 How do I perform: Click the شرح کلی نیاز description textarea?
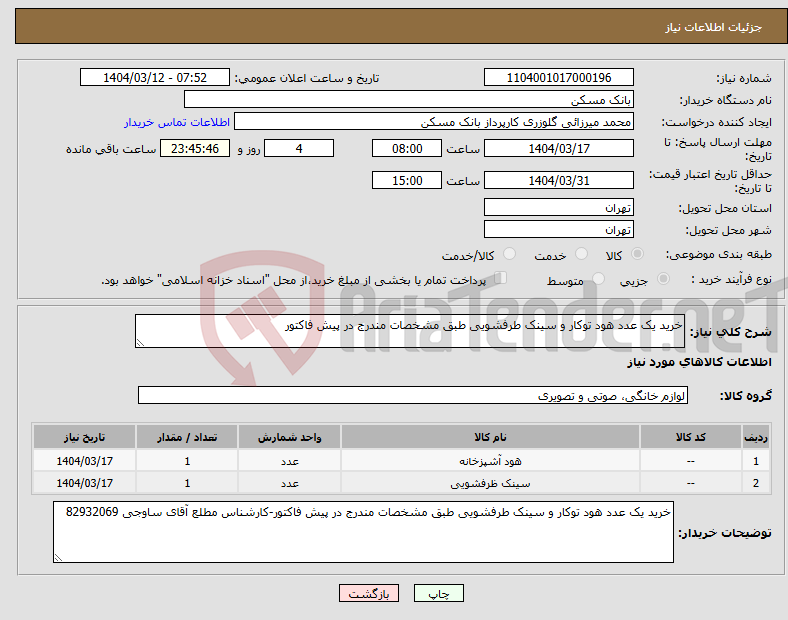click(x=410, y=331)
